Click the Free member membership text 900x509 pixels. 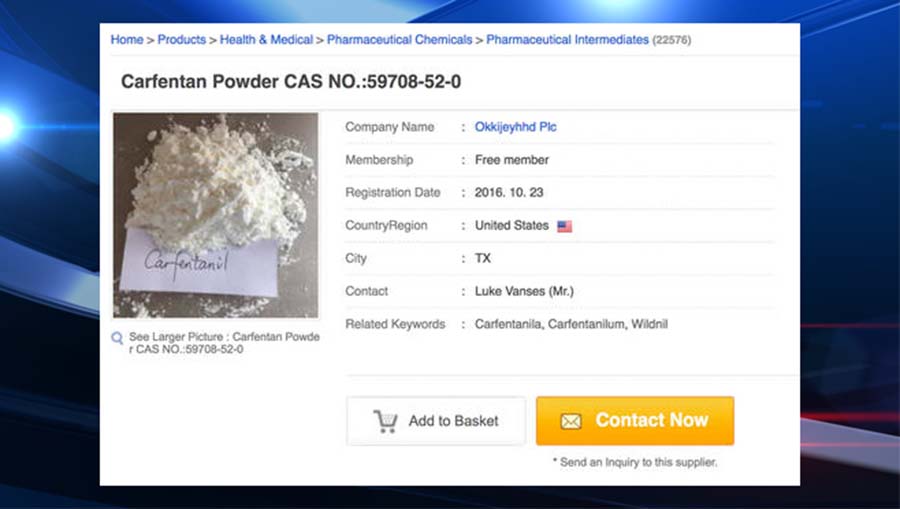511,160
